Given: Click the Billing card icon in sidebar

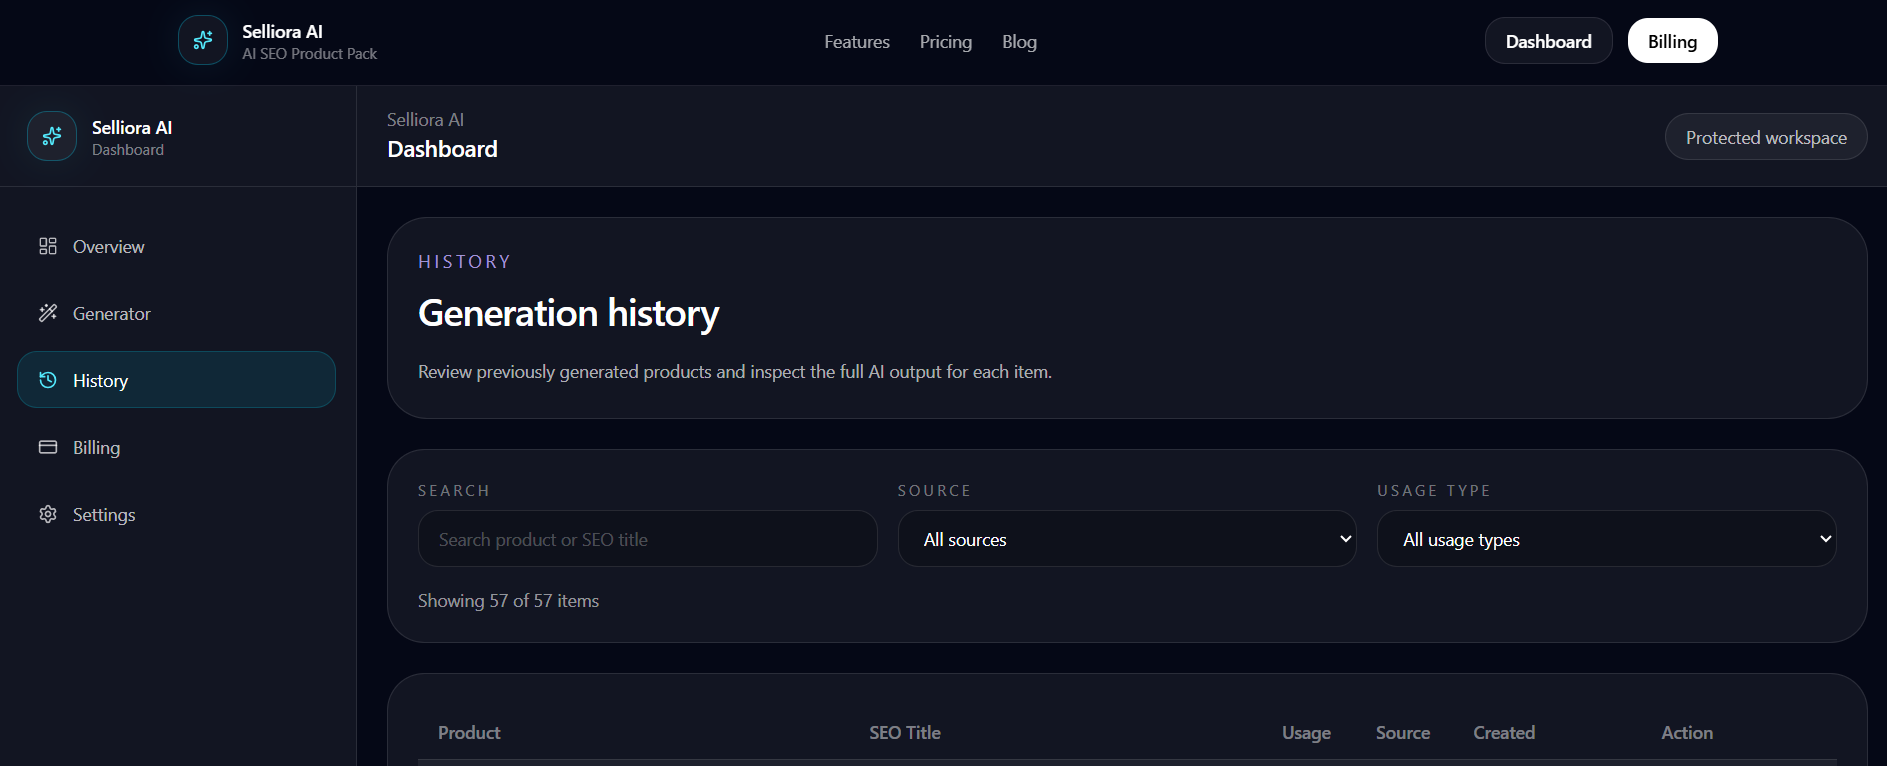Looking at the screenshot, I should coord(48,447).
